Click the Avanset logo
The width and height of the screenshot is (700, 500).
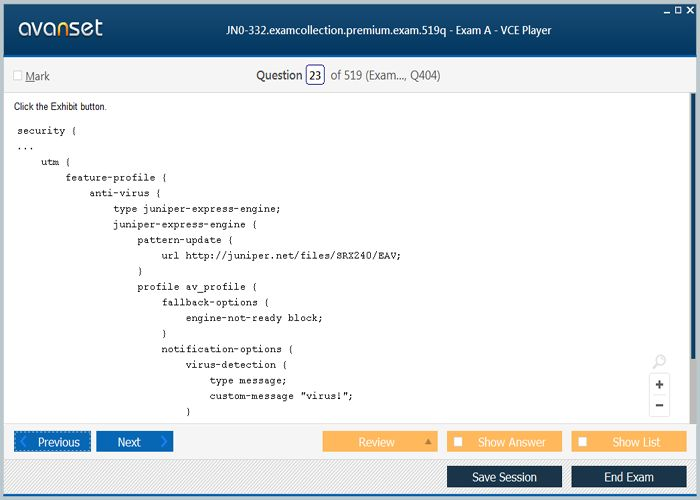tap(60, 29)
